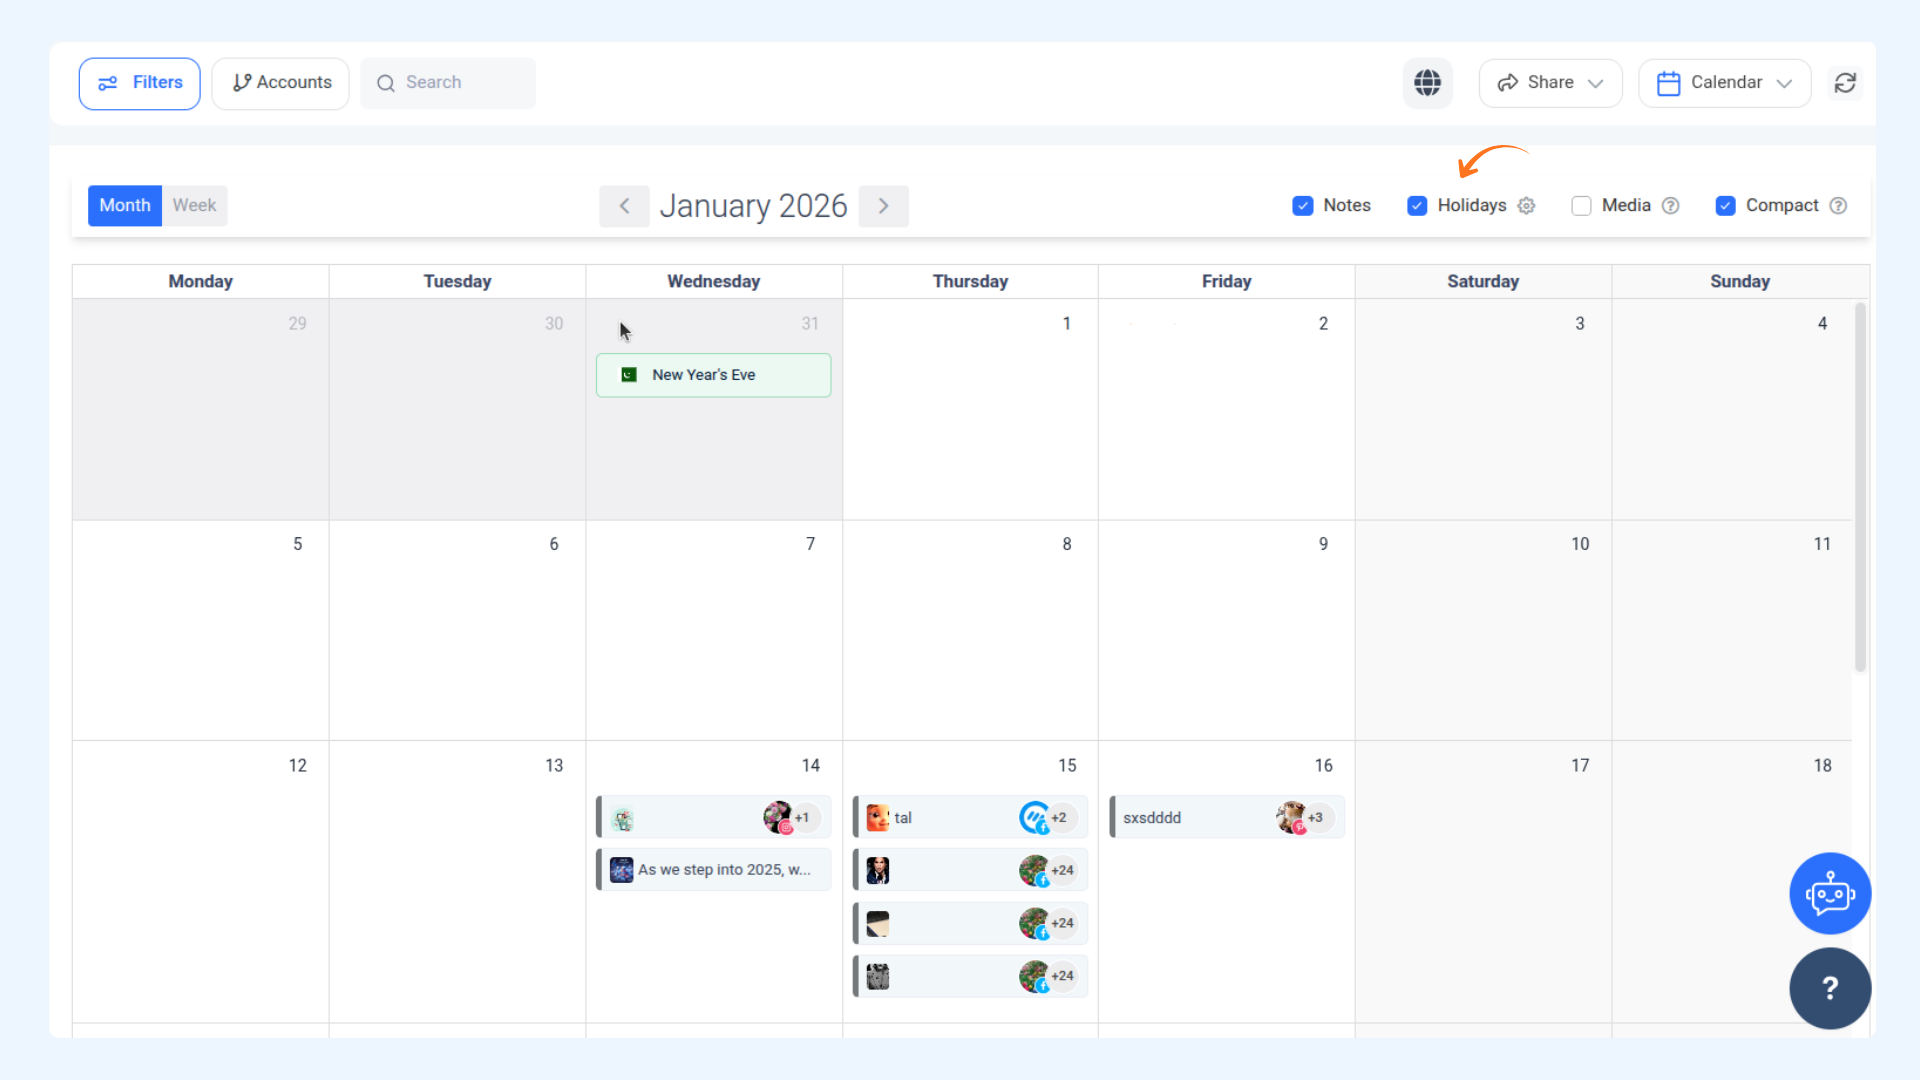The height and width of the screenshot is (1080, 1920).
Task: Go to previous month arrow
Action: pos(624,206)
